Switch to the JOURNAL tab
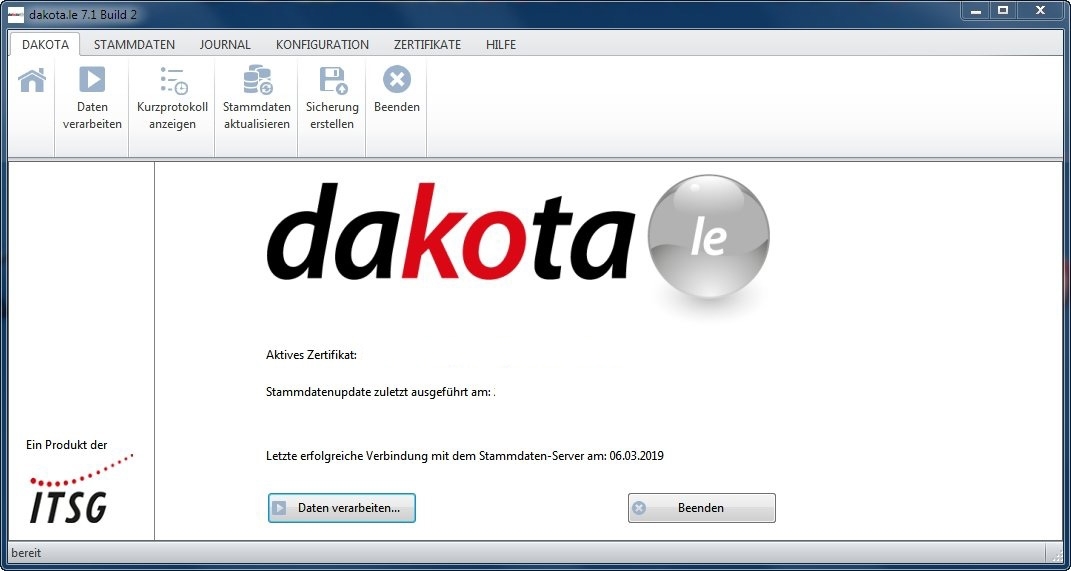Viewport: 1071px width, 571px height. pos(225,44)
